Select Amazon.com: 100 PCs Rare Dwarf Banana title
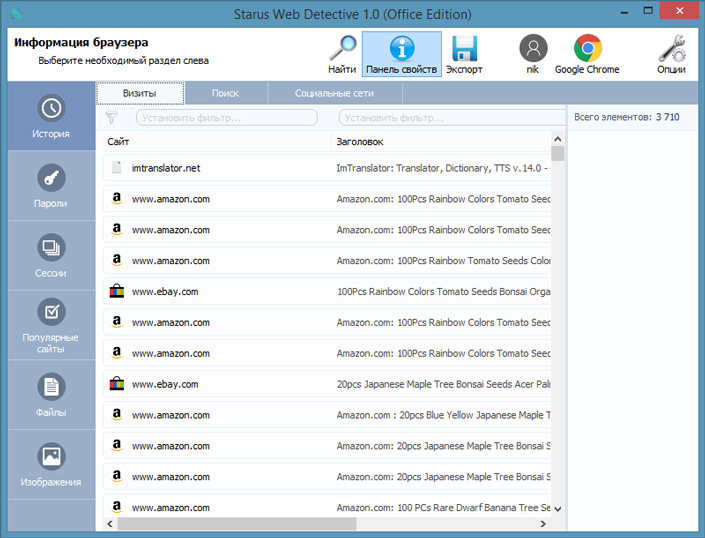Image resolution: width=705 pixels, height=538 pixels. [443, 507]
